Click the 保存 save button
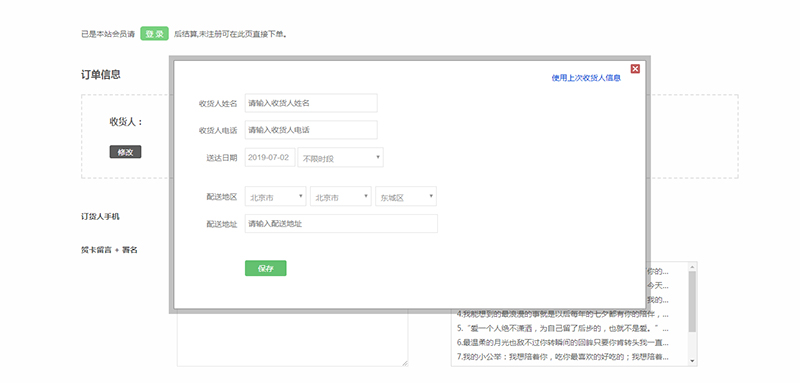 coord(265,268)
